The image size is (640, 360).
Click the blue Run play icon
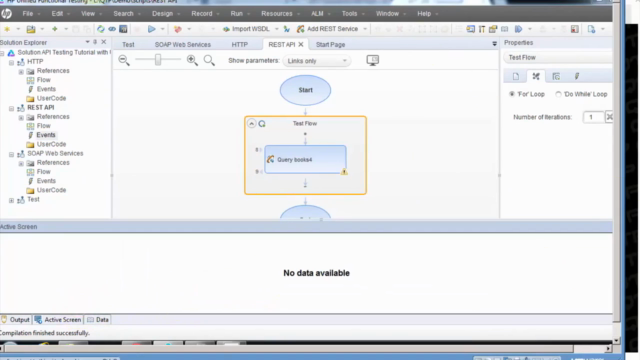click(151, 29)
